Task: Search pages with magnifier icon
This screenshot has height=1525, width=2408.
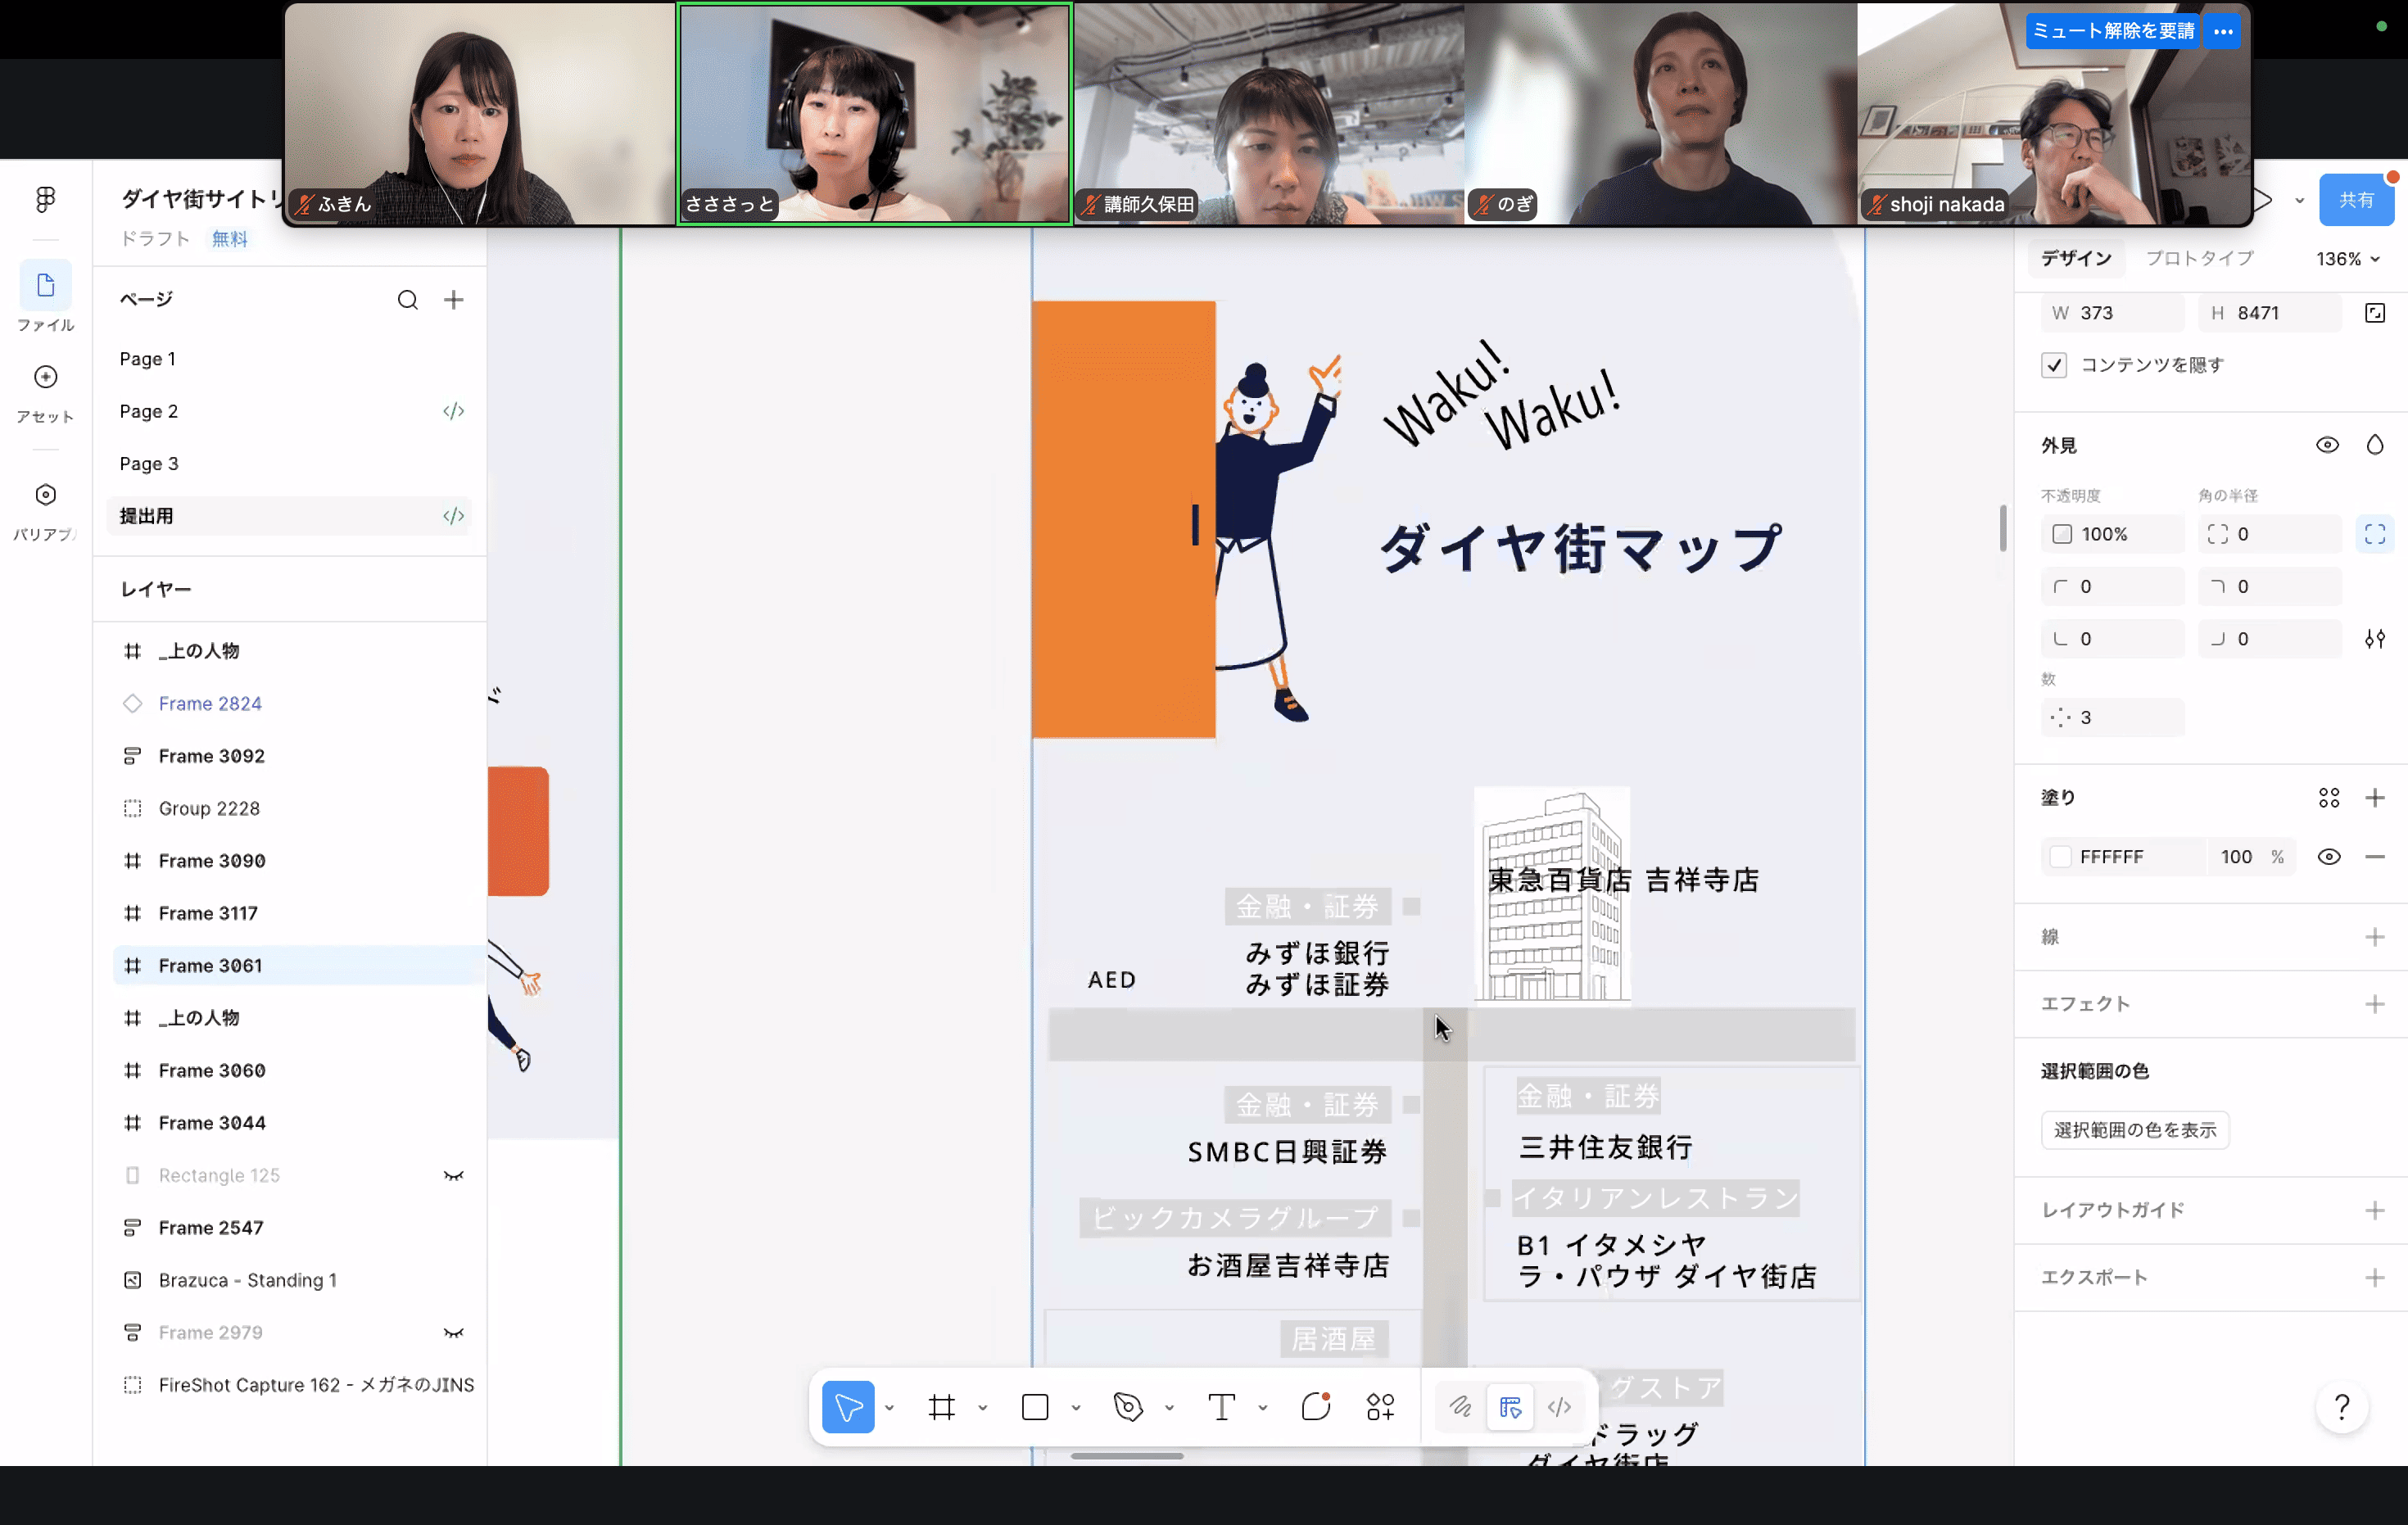Action: [407, 300]
